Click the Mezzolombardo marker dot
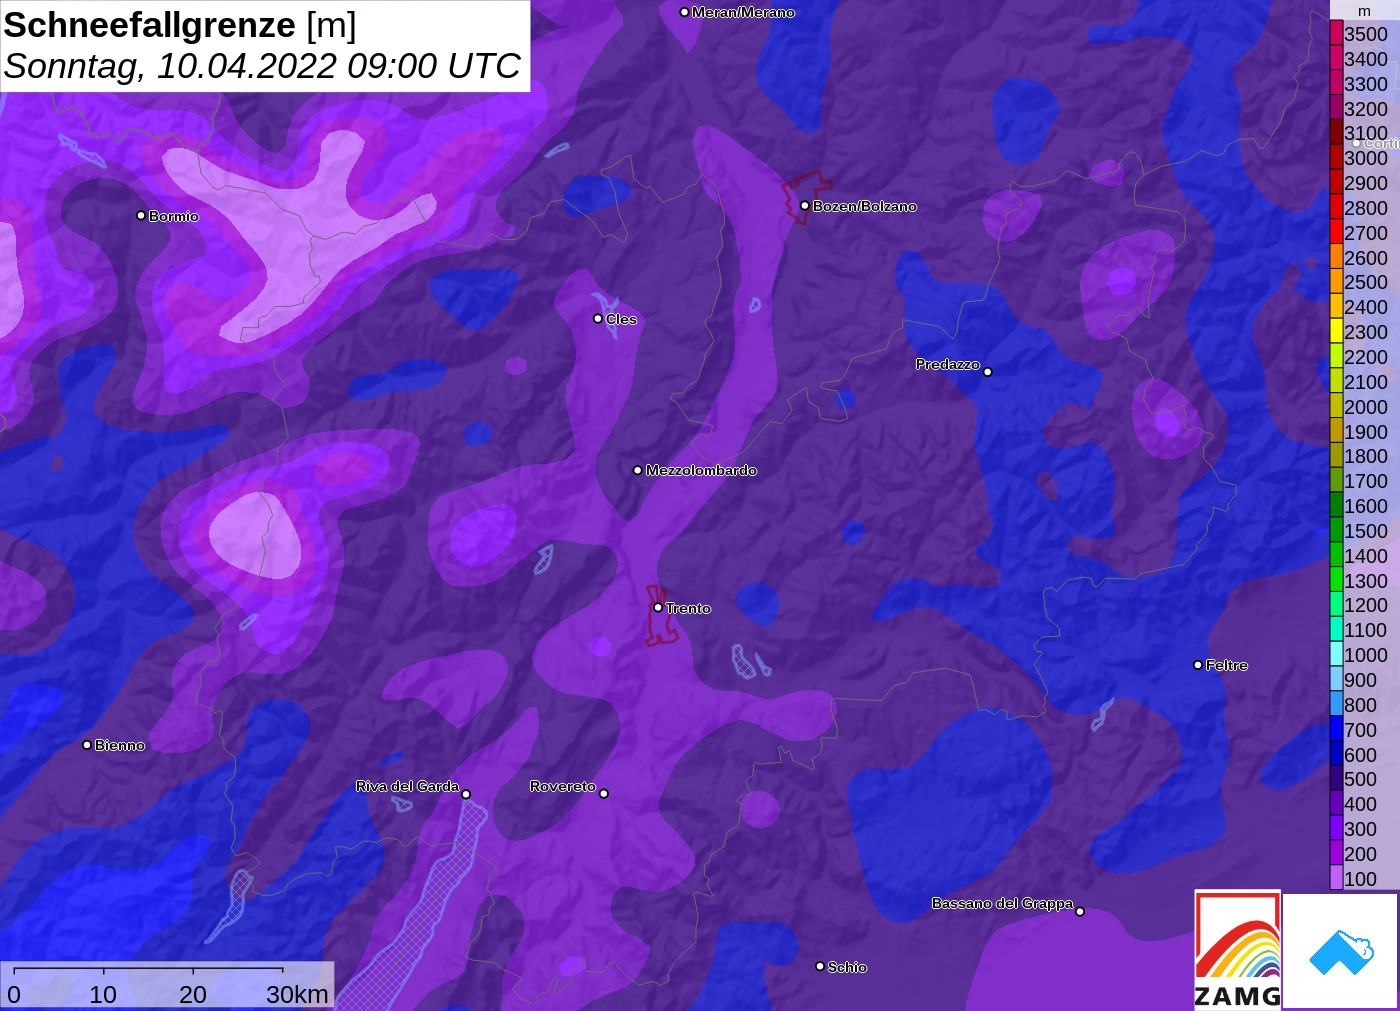 [638, 469]
